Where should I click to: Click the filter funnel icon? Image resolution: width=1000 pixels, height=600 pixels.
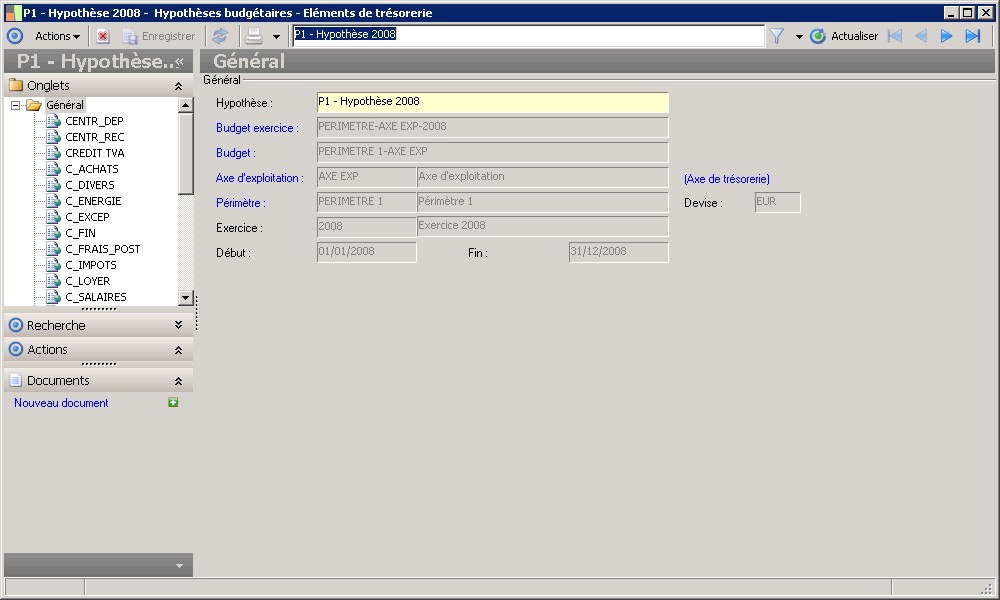click(x=777, y=36)
